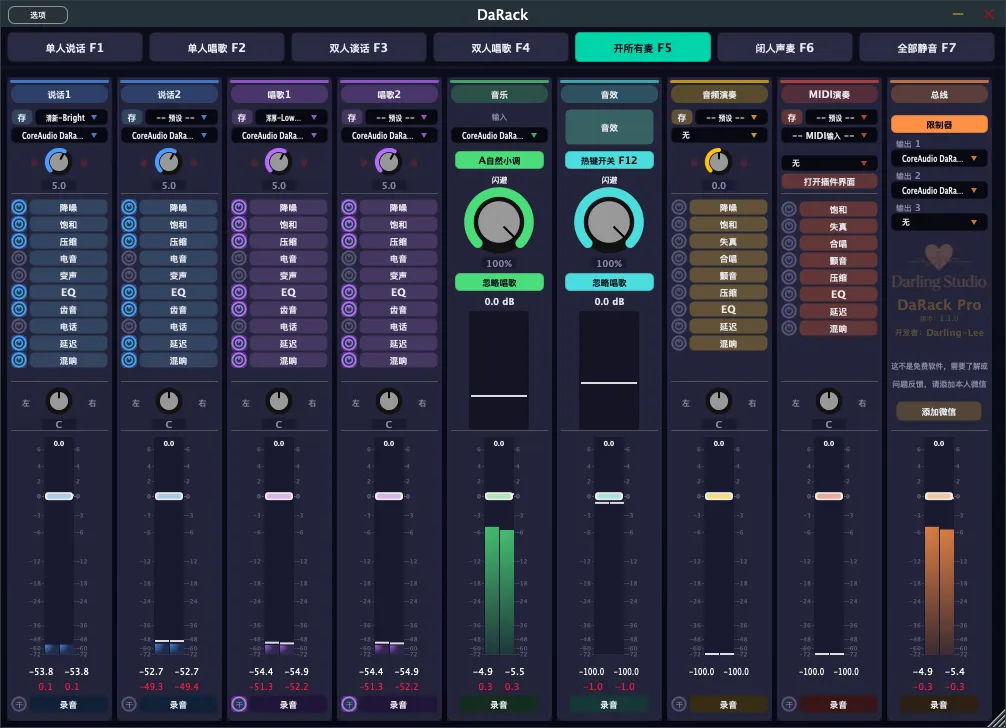Click the 齿音 power icon in 唱歌1

239,309
